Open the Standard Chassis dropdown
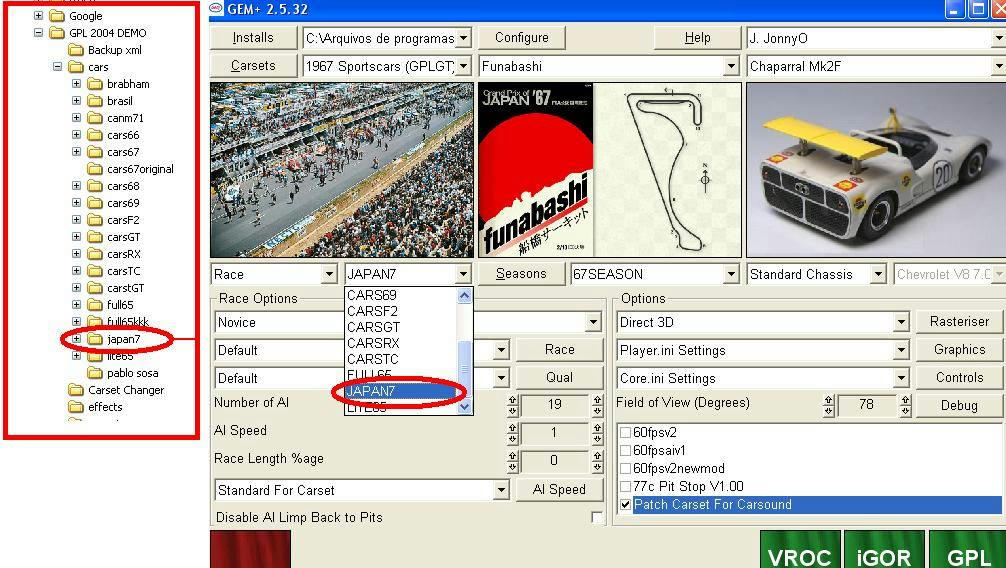 point(878,275)
